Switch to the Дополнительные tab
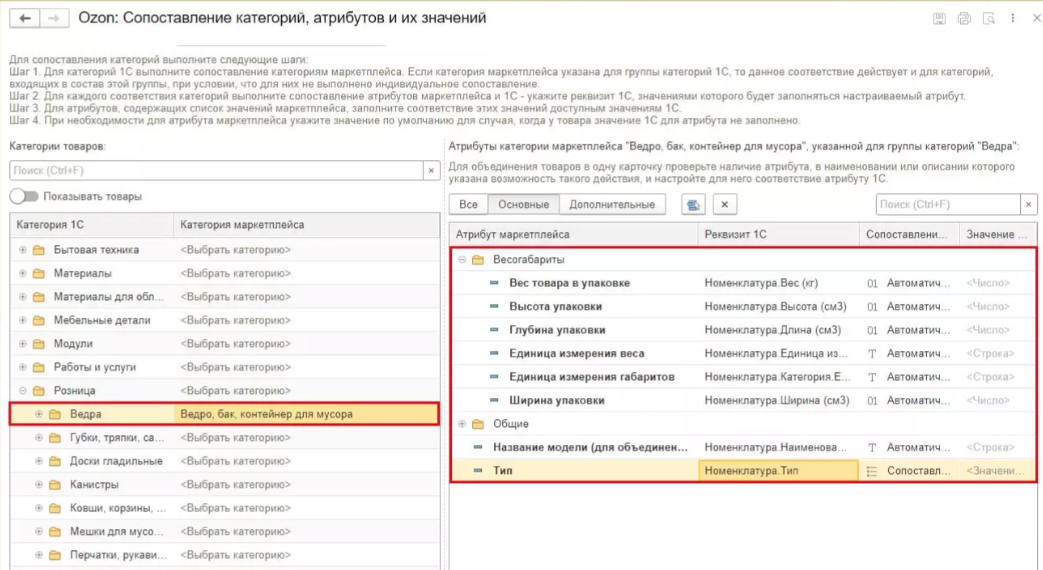Screen dimensions: 1043x570 [x=612, y=205]
